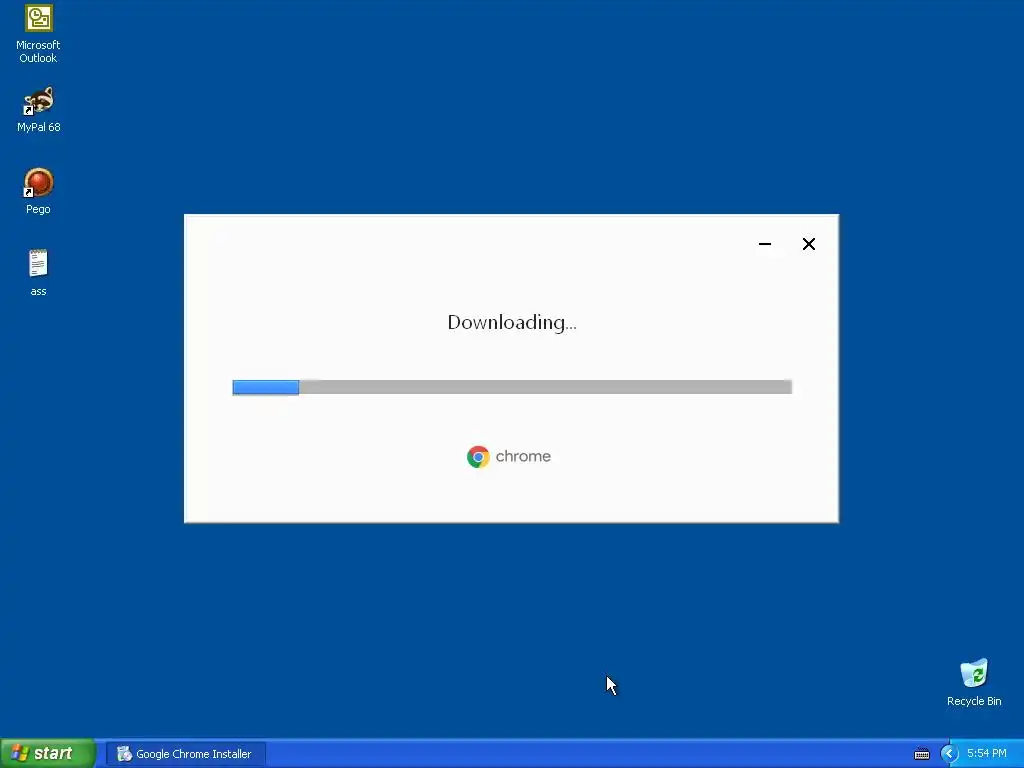Expand hidden system tray icons arrow
This screenshot has height=768, width=1024.
tap(948, 754)
